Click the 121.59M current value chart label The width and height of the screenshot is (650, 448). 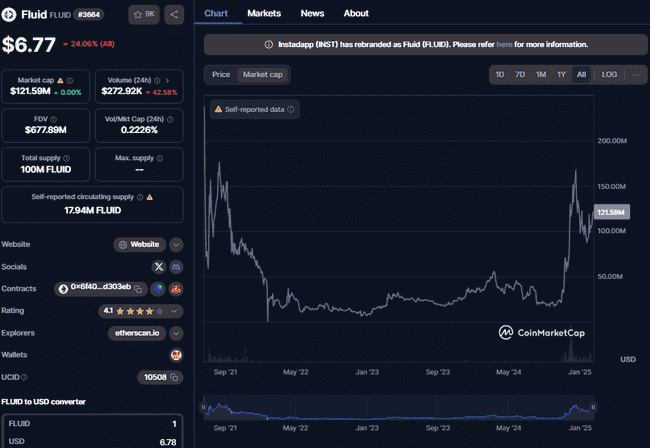[611, 212]
